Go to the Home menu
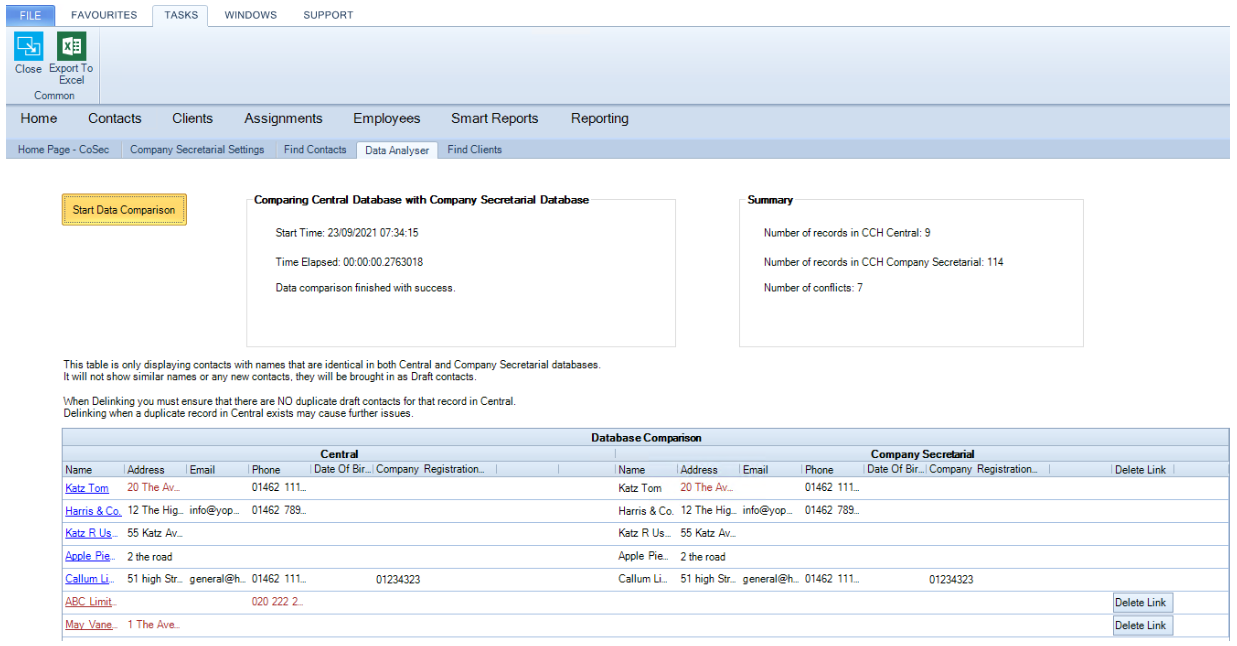 tap(39, 118)
